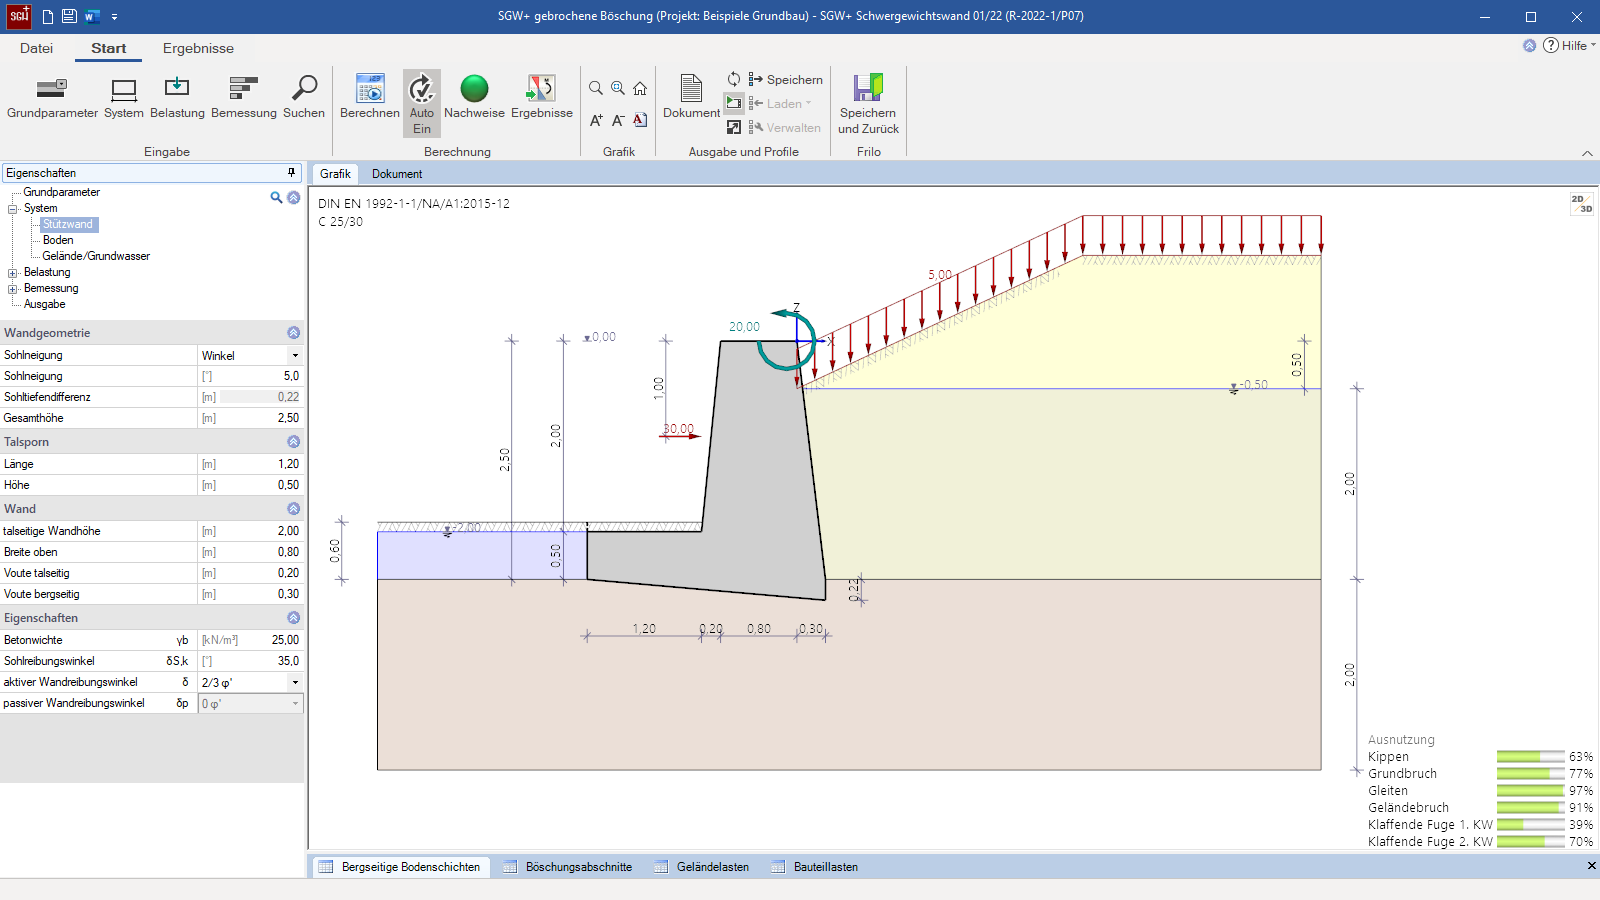
Task: Click Verwalten profile button
Action: click(x=785, y=127)
